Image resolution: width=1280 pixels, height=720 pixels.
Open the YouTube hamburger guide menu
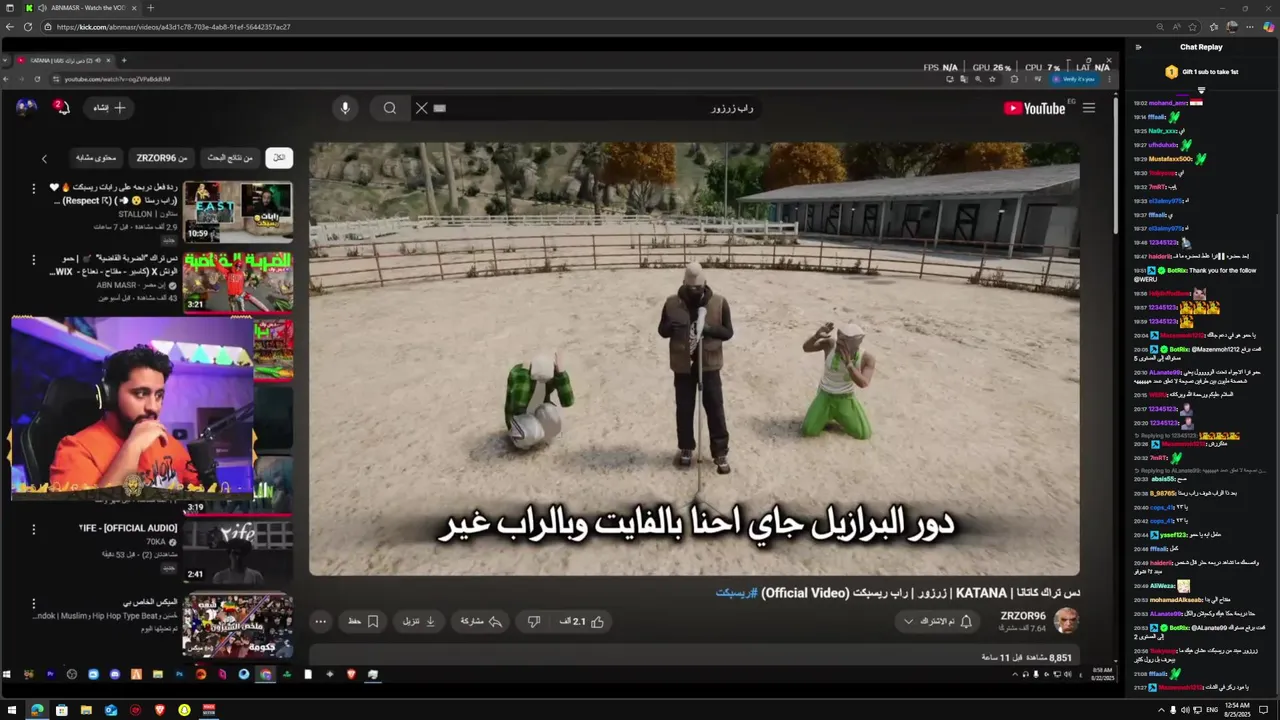pyautogui.click(x=1089, y=108)
